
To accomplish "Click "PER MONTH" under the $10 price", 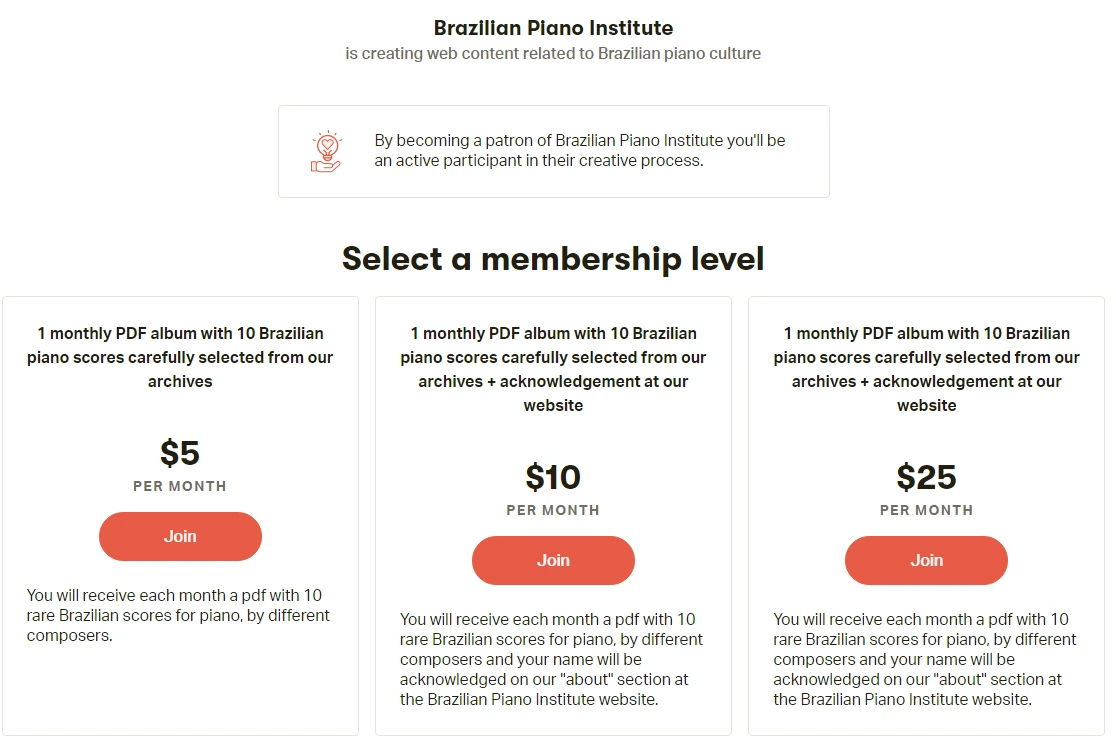I will tap(553, 510).
